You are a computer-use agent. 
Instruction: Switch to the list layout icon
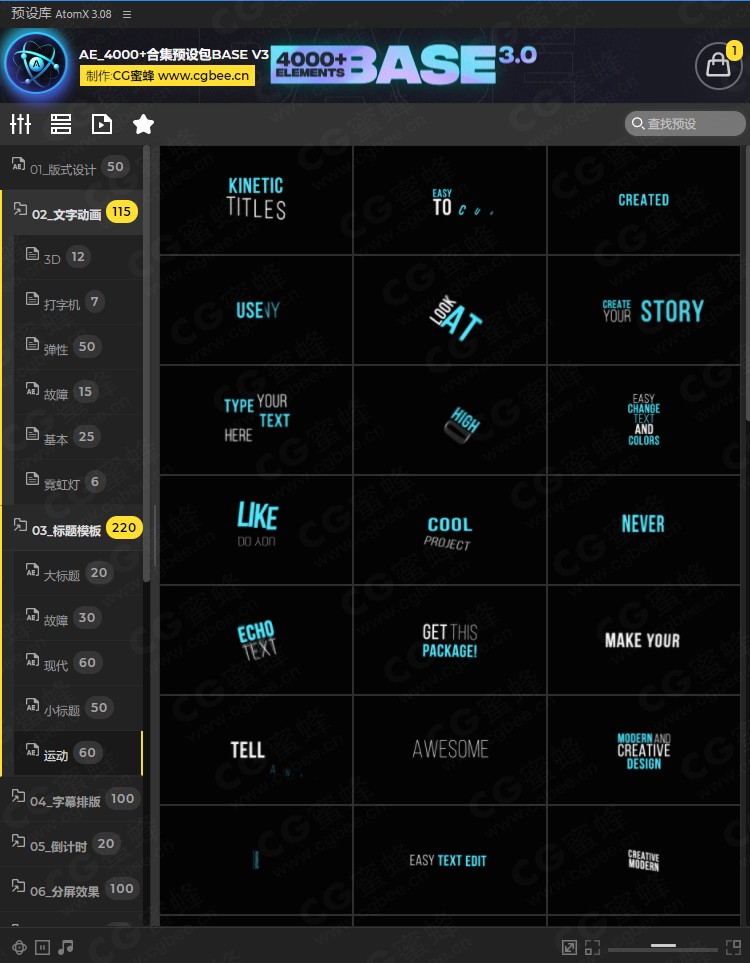[60, 124]
